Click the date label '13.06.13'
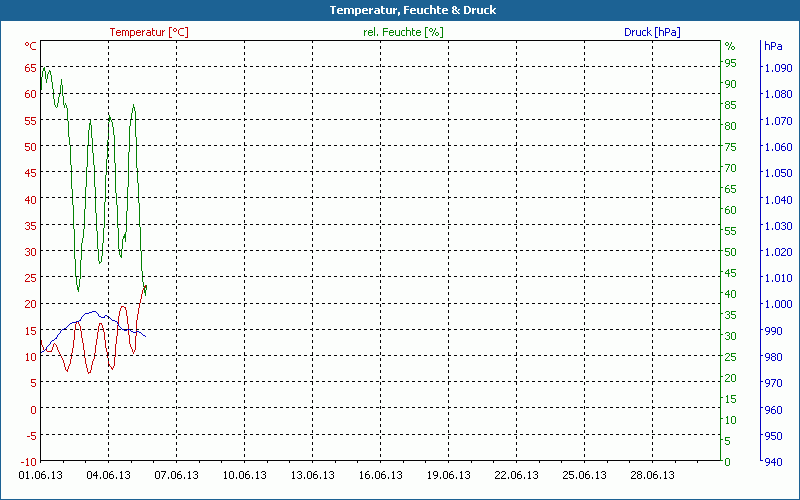 pos(312,475)
